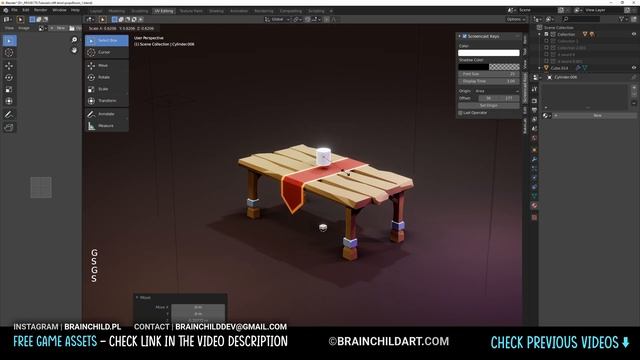Open the Render properties tab icon
Screen dimensions: 640x360
coord(534,100)
